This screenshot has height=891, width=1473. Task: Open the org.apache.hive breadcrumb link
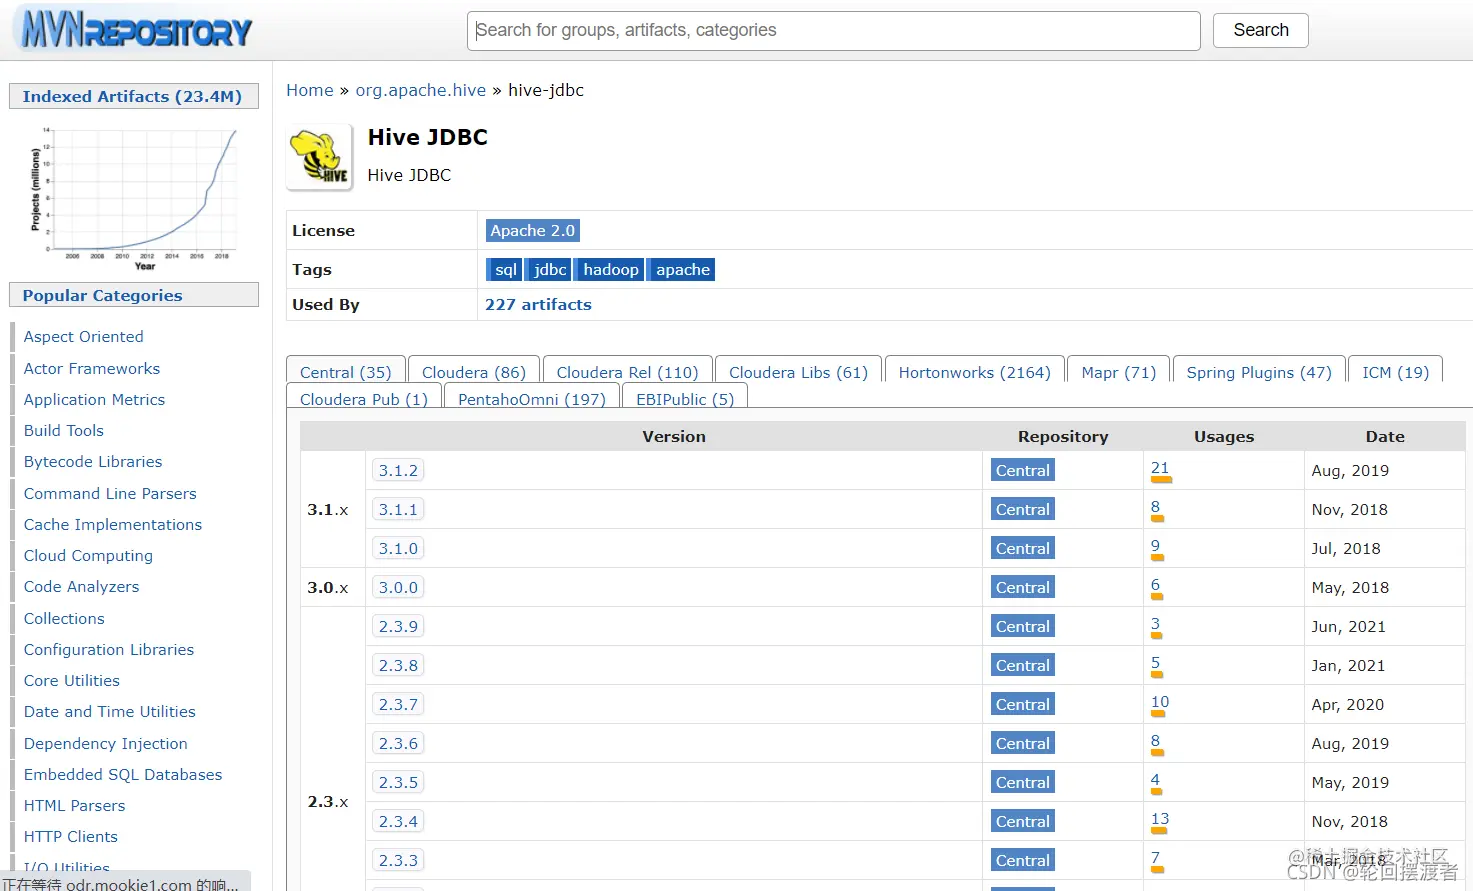[421, 90]
